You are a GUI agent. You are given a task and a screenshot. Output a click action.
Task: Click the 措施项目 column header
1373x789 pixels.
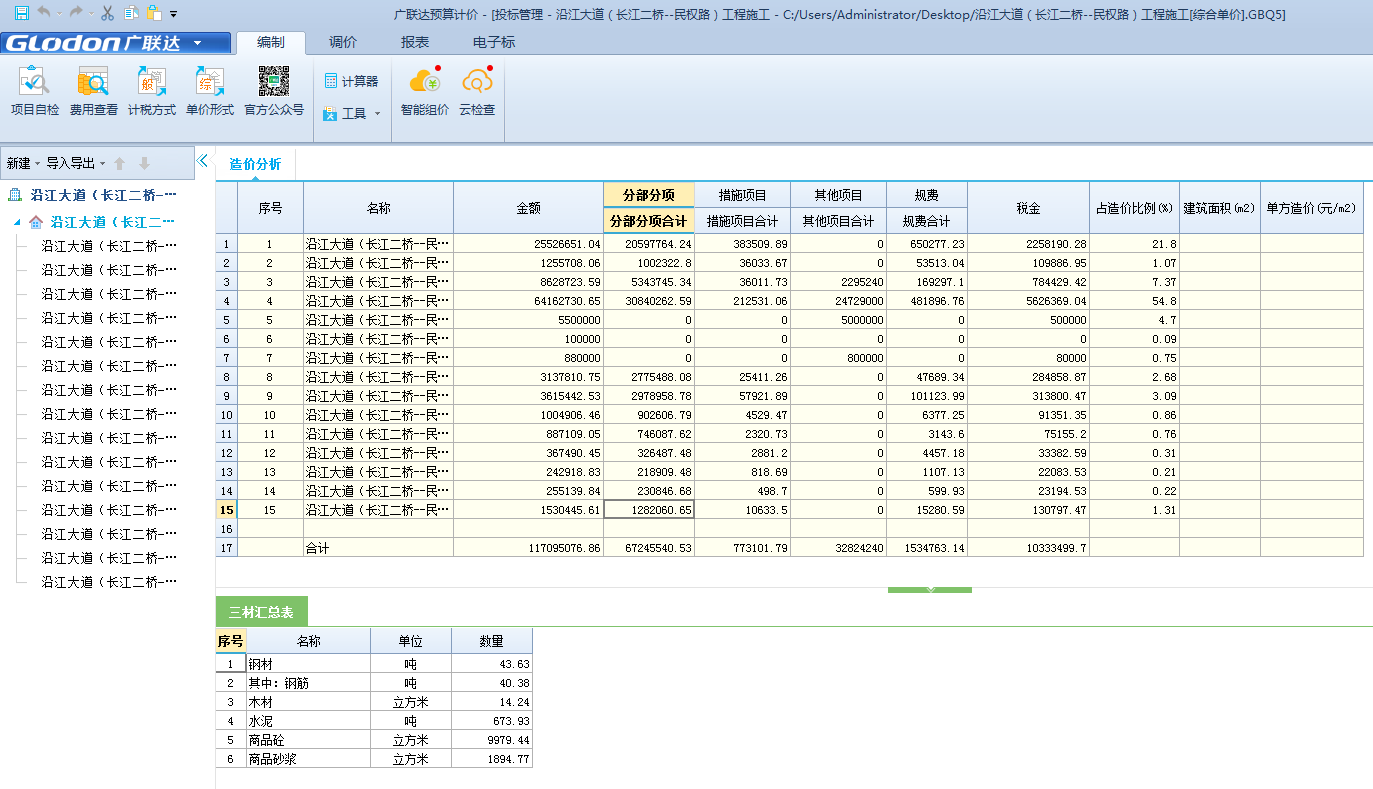[x=742, y=195]
